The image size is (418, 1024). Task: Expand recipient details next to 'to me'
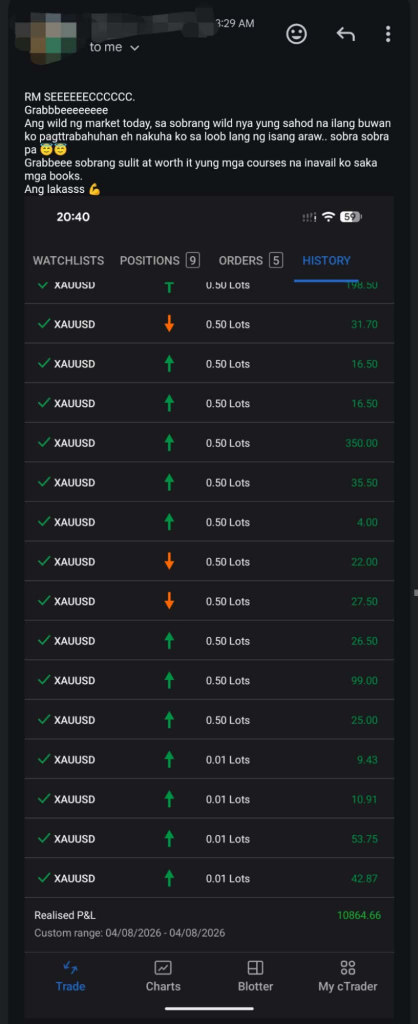[x=135, y=48]
